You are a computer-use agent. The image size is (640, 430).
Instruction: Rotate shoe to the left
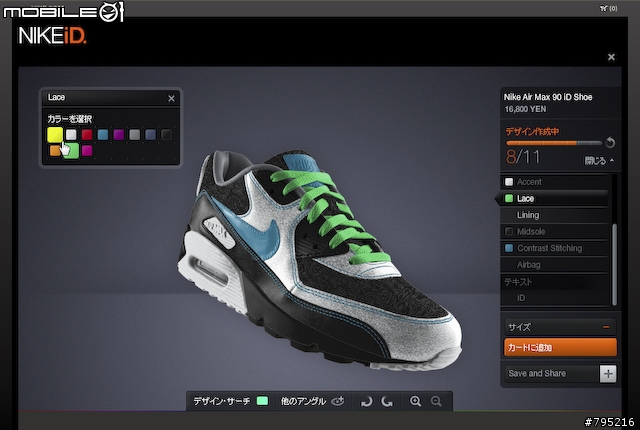coord(366,402)
